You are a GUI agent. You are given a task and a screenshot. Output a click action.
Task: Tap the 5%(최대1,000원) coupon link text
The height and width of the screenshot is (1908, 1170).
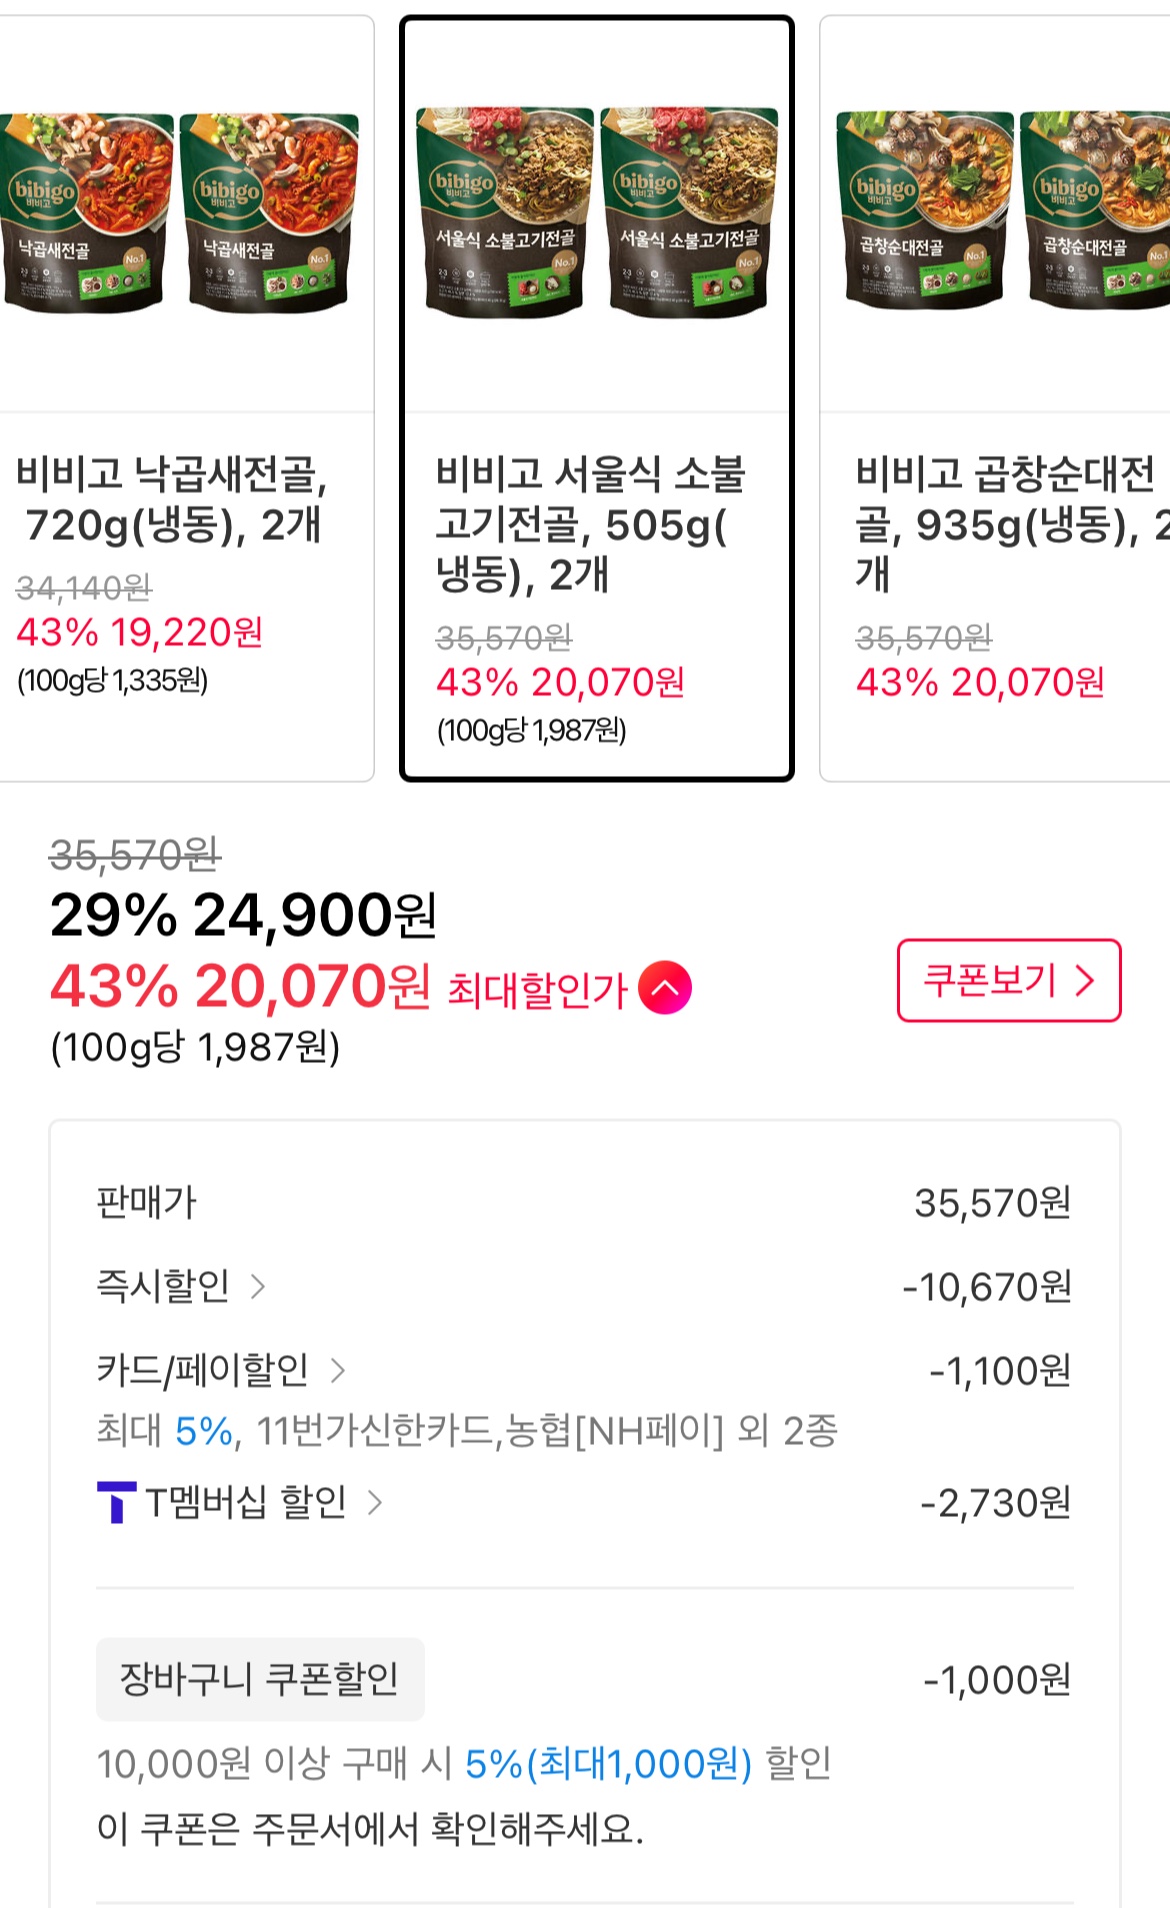(608, 1764)
